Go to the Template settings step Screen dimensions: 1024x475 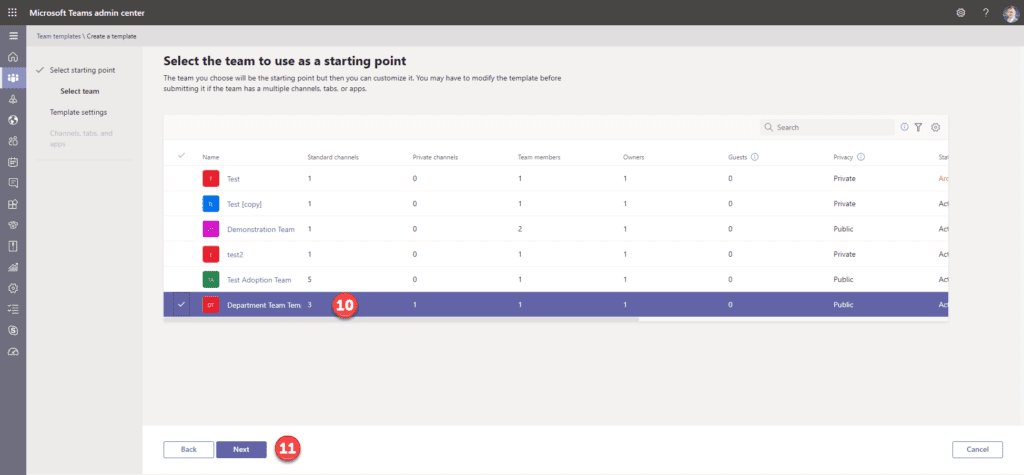[x=78, y=112]
